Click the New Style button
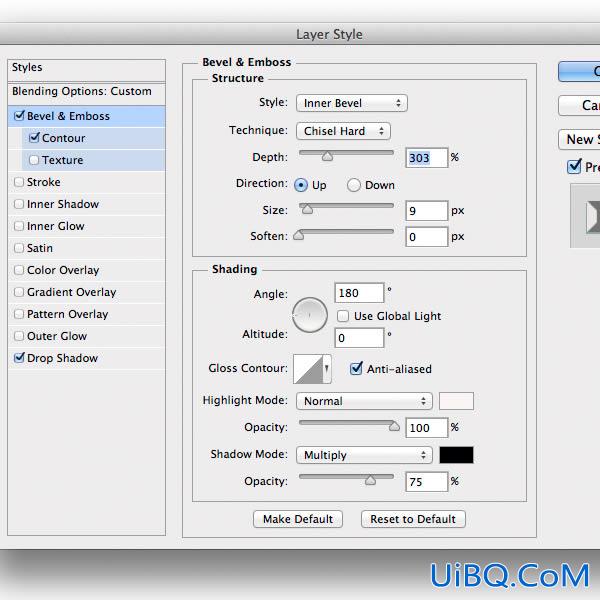The height and width of the screenshot is (600, 600). point(579,139)
